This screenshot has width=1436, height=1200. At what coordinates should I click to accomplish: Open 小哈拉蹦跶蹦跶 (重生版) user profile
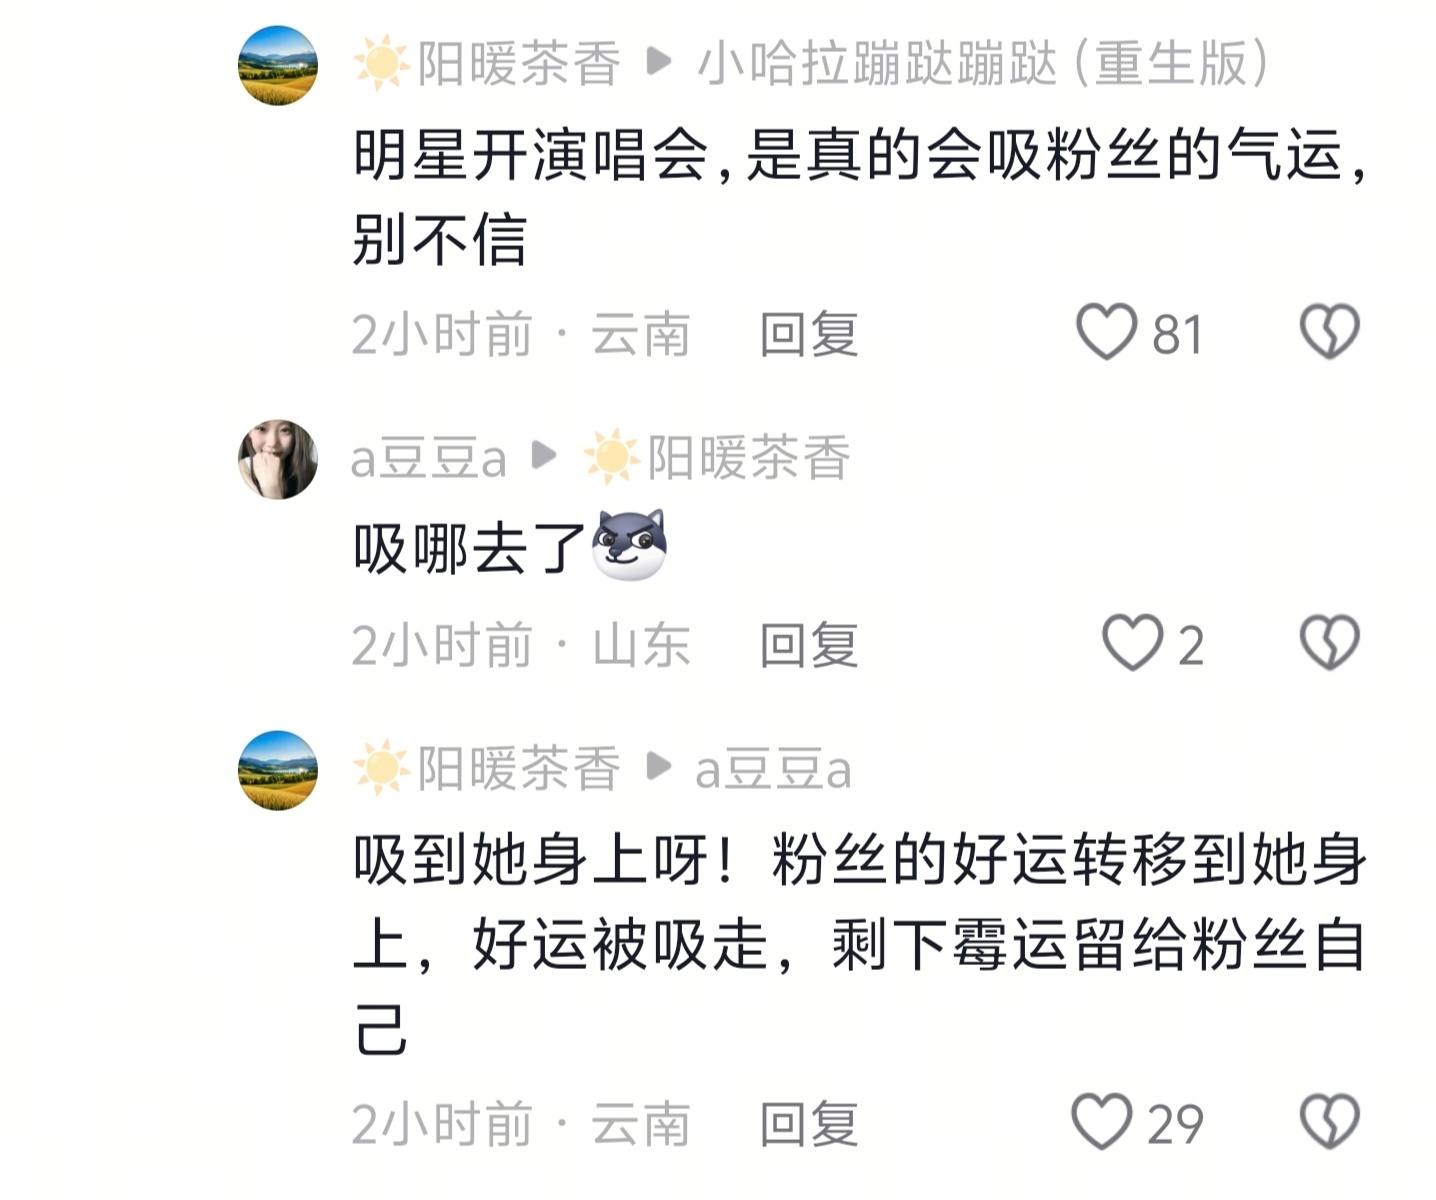981,65
